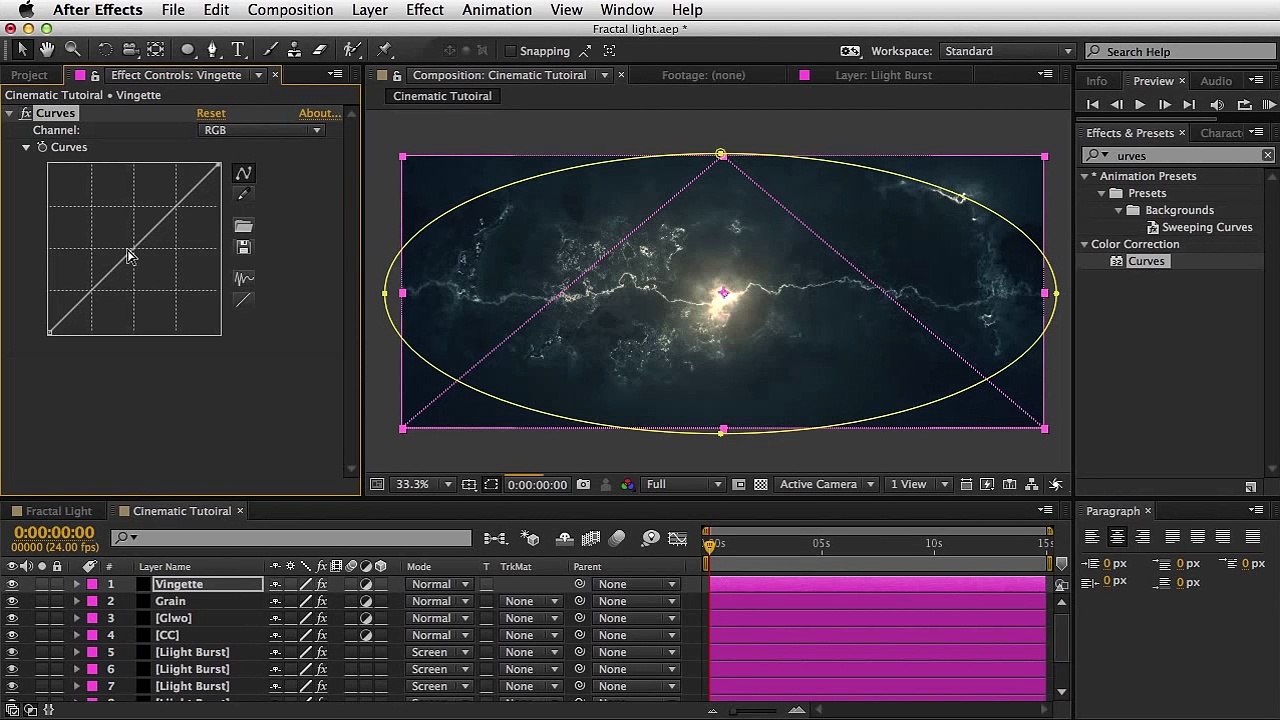
Task: Enable the Snapping checkbox
Action: coord(511,51)
